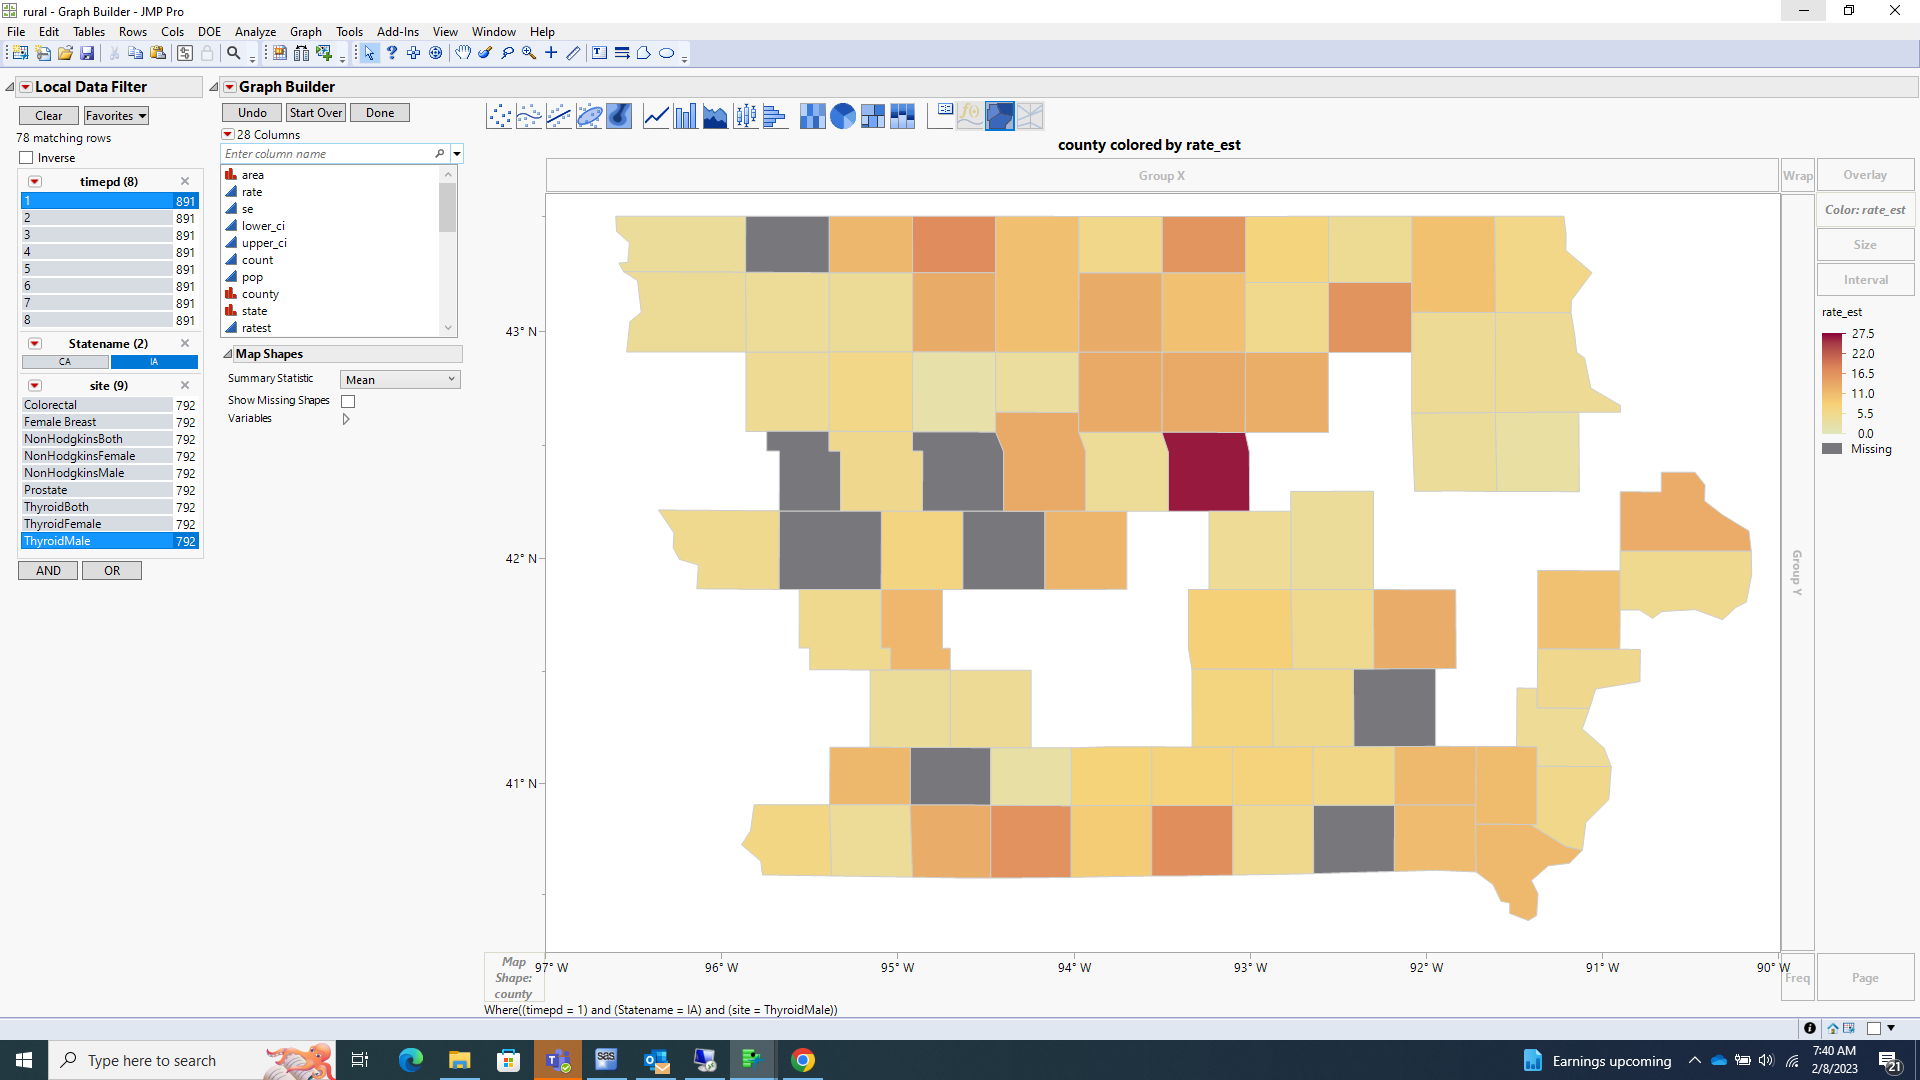
Task: Choose the Magnifier zoom tool
Action: (530, 53)
